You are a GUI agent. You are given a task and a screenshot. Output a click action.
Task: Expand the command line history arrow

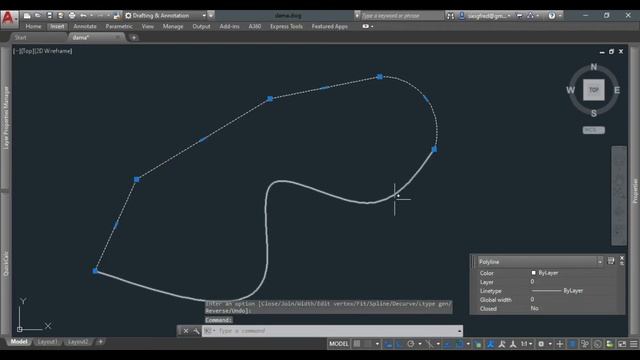coord(460,331)
